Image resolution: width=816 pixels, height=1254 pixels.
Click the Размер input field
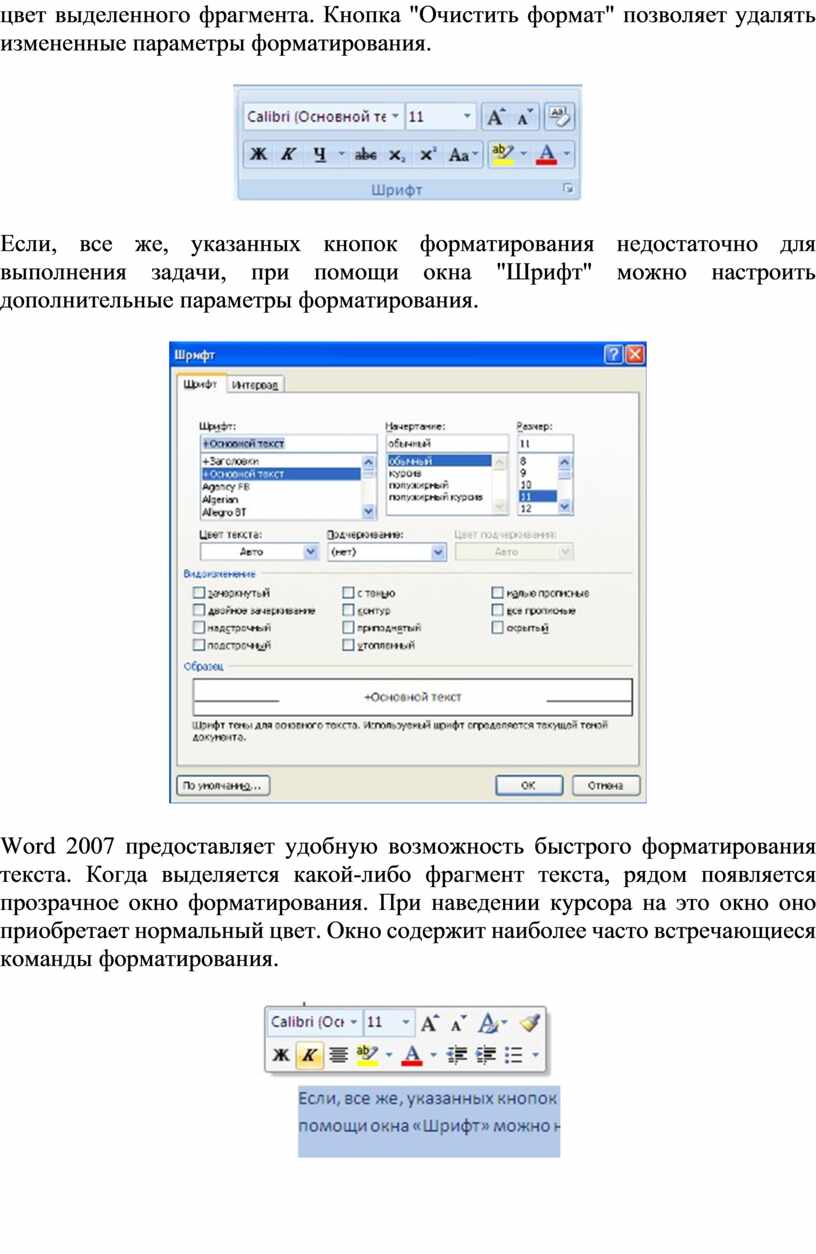click(x=545, y=443)
